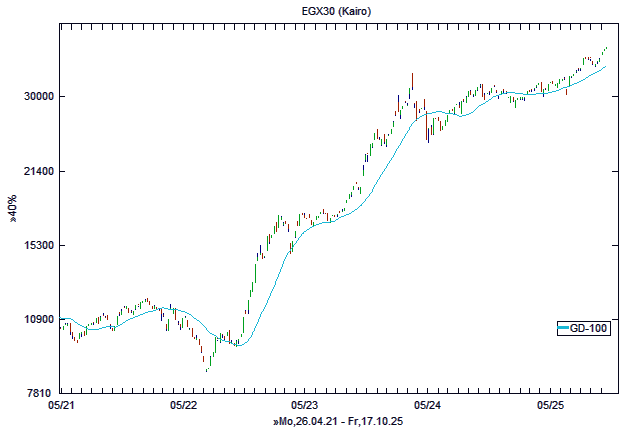Select the 21400 y-axis price label
The width and height of the screenshot is (630, 430).
pos(38,172)
